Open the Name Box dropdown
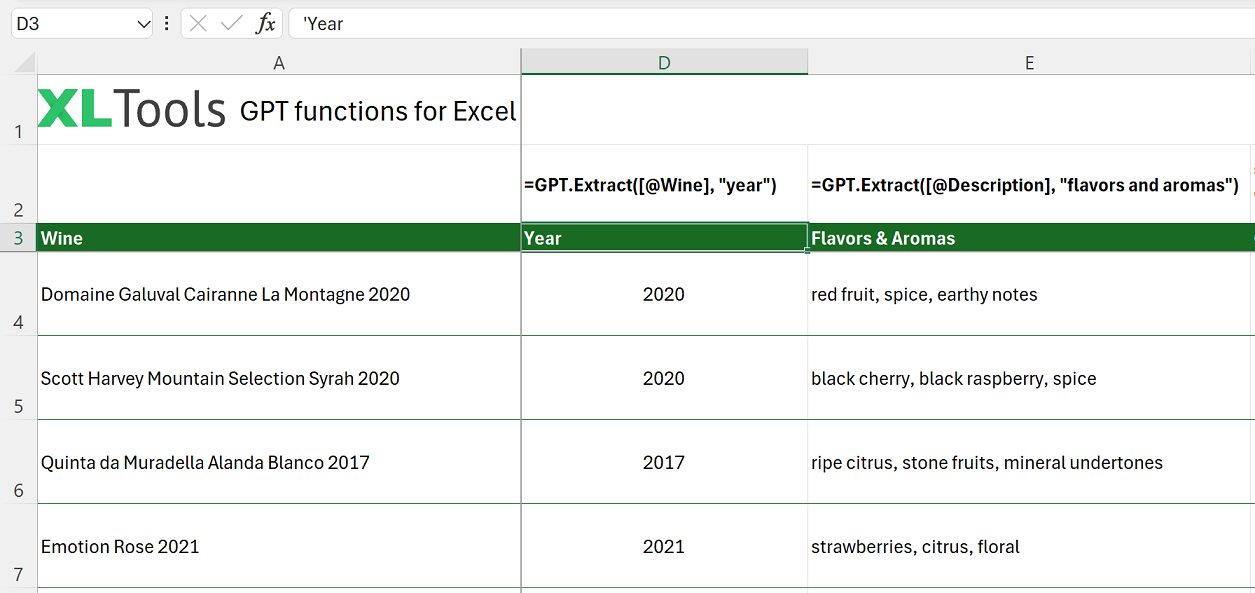Image resolution: width=1255 pixels, height=593 pixels. tap(142, 22)
